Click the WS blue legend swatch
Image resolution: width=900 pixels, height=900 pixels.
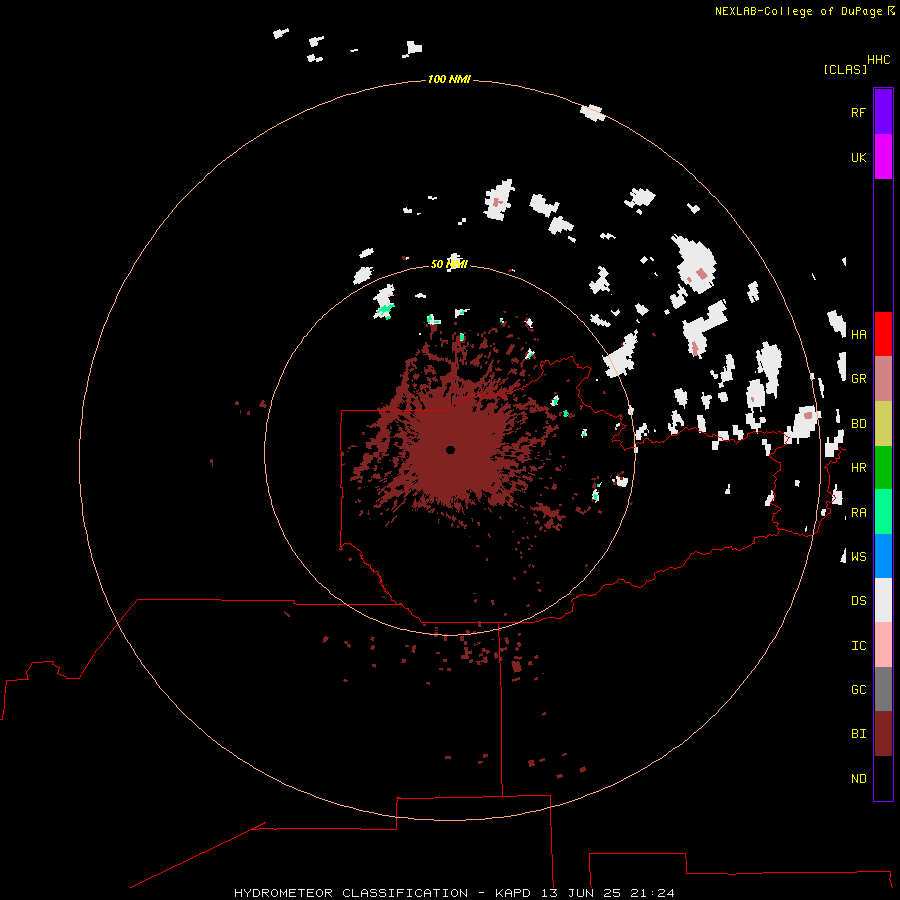click(x=883, y=556)
